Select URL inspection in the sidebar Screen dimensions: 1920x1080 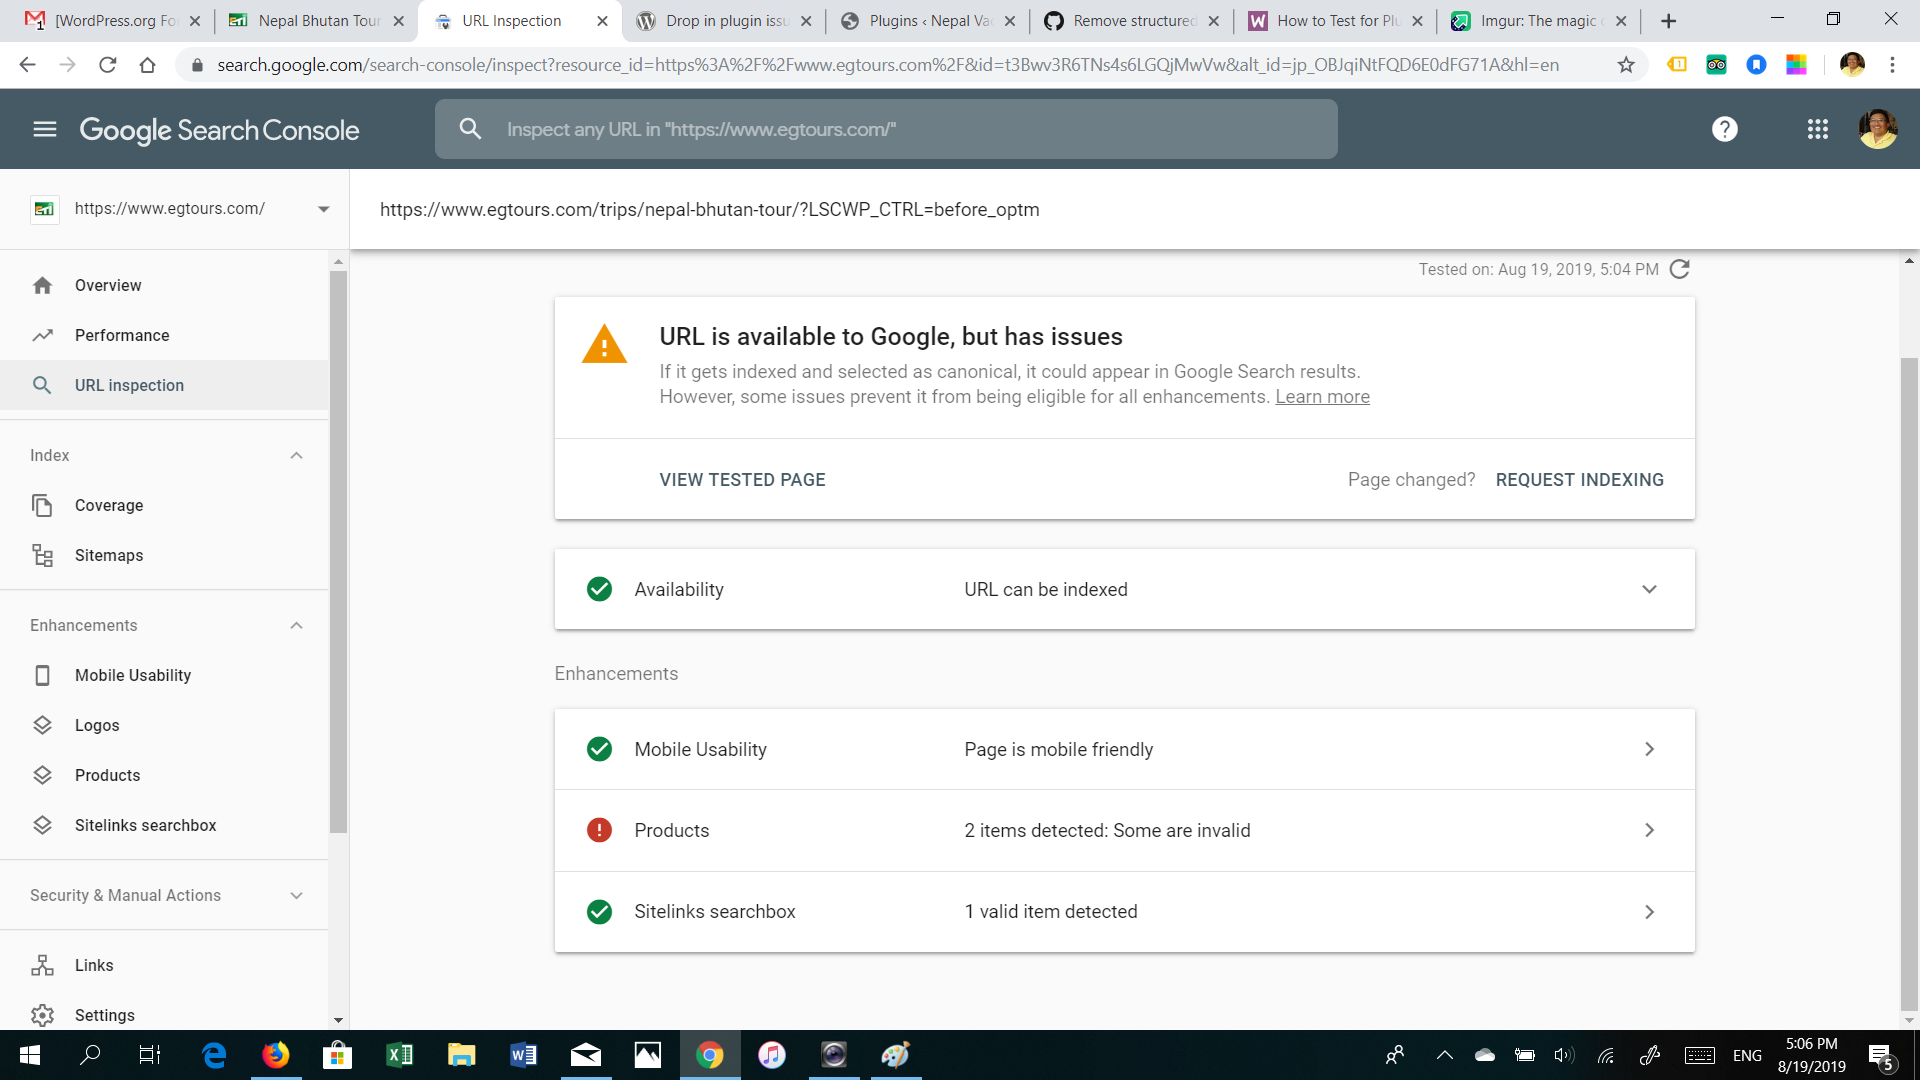(x=164, y=385)
